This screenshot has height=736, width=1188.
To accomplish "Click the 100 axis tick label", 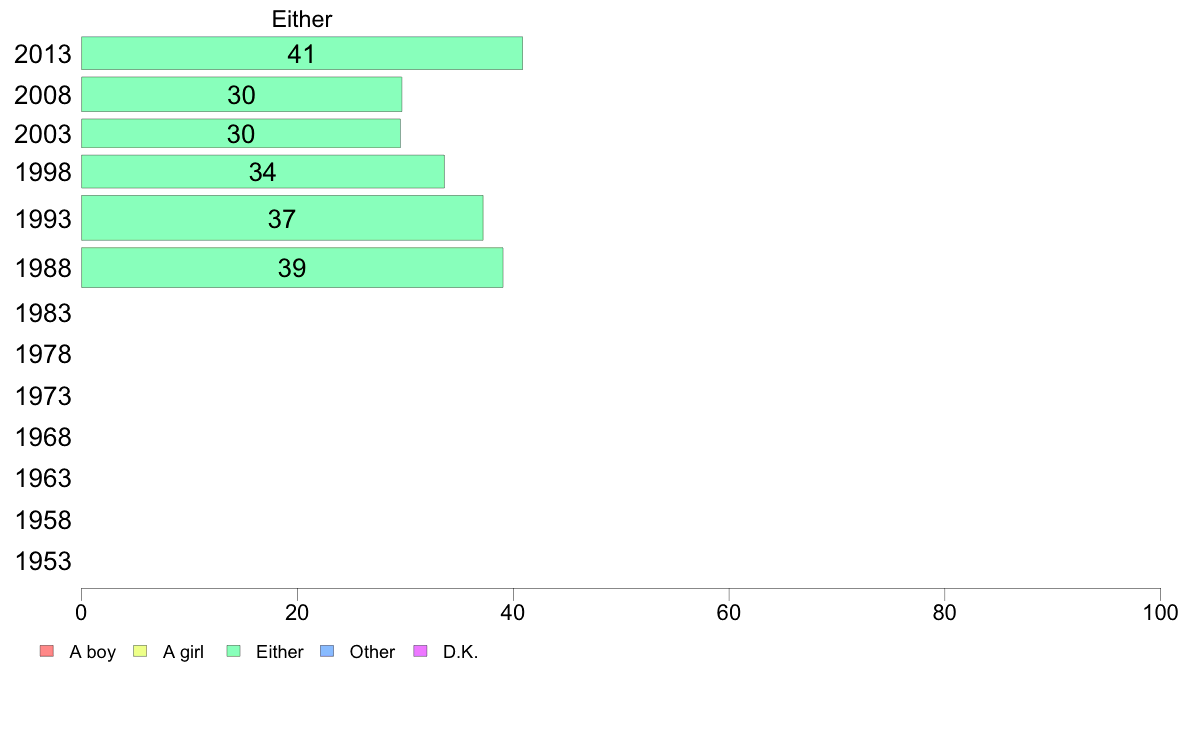I will 1160,612.
